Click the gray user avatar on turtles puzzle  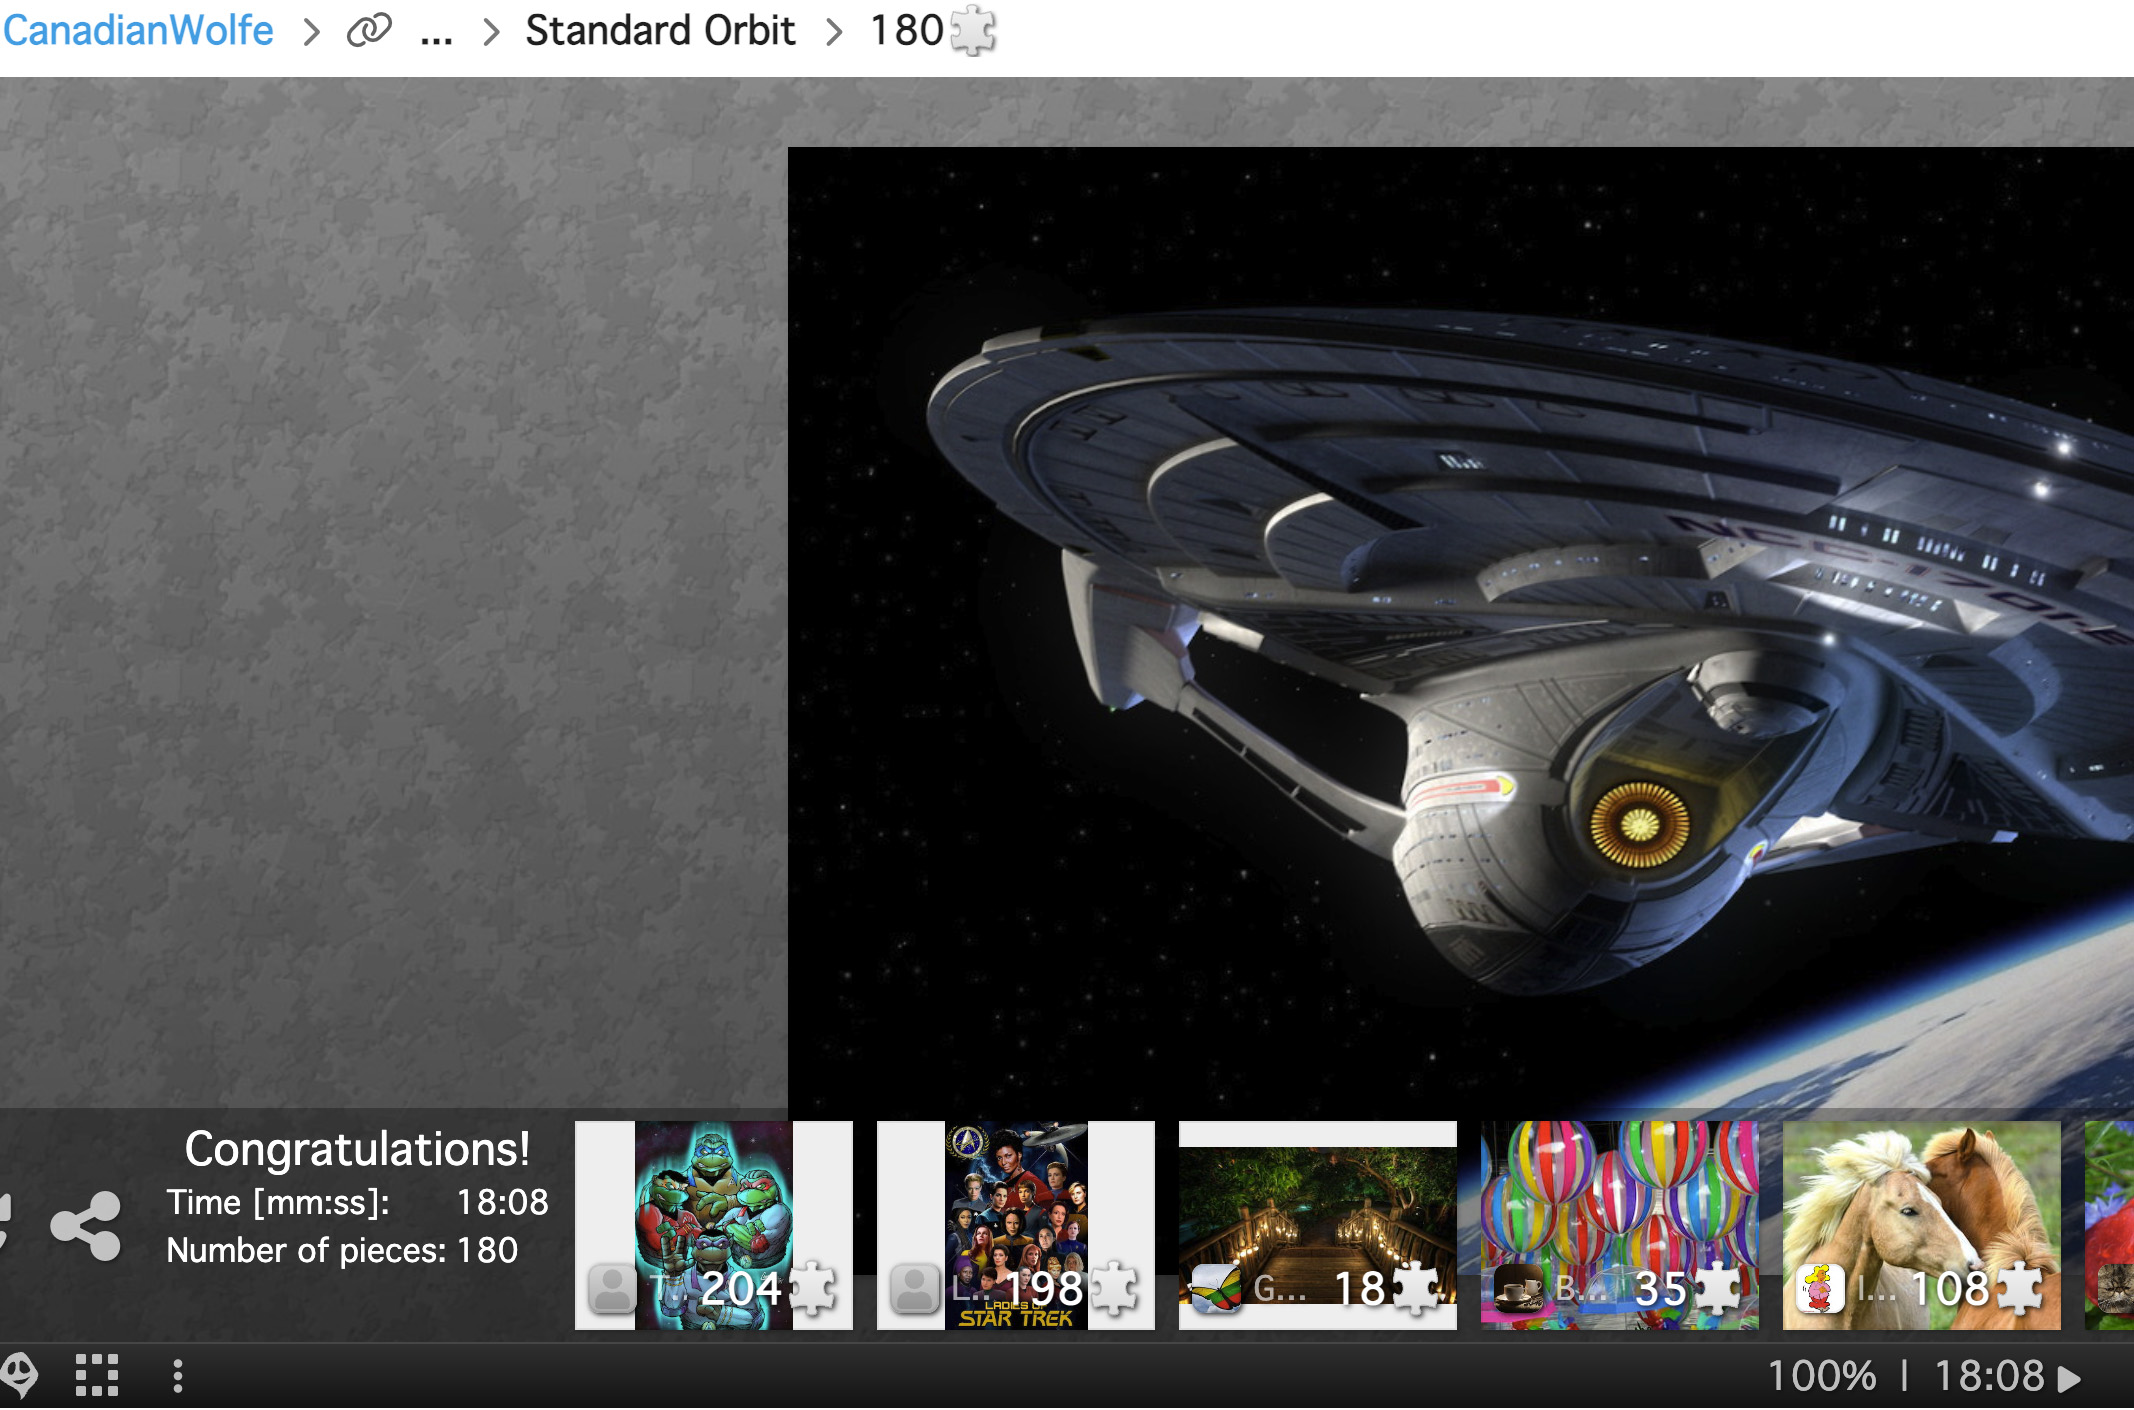pos(612,1288)
